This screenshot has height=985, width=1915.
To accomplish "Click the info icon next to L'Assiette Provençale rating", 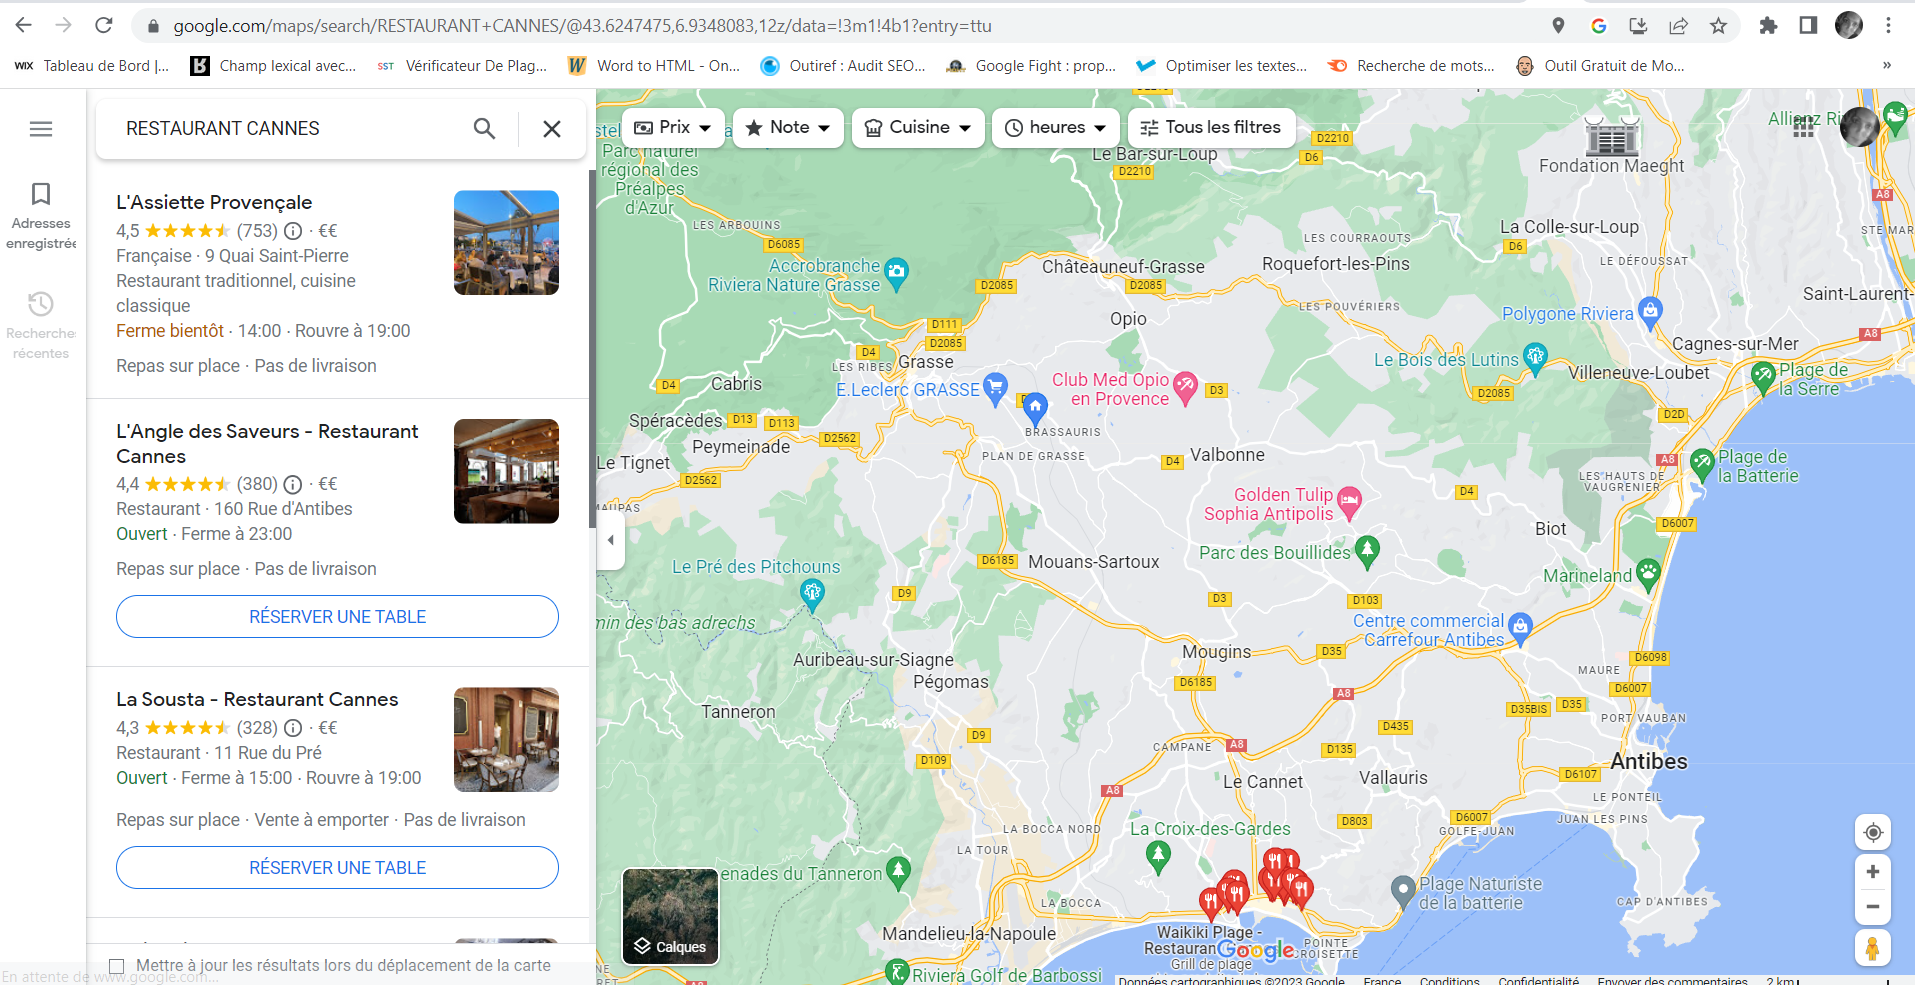I will click(292, 230).
